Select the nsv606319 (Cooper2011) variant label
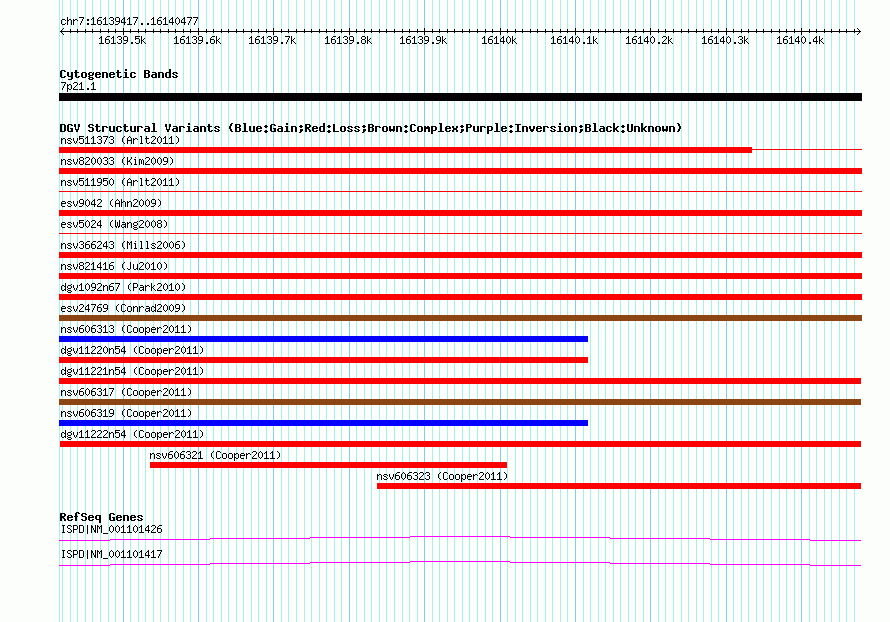890x622 pixels. pos(127,413)
